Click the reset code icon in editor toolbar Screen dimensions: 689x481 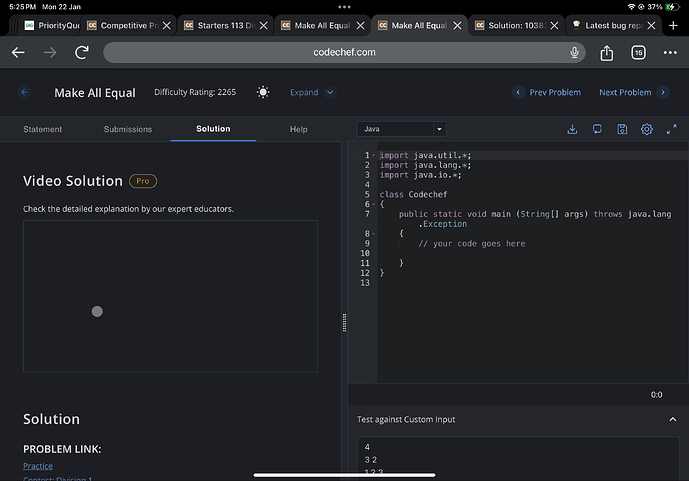tap(597, 129)
